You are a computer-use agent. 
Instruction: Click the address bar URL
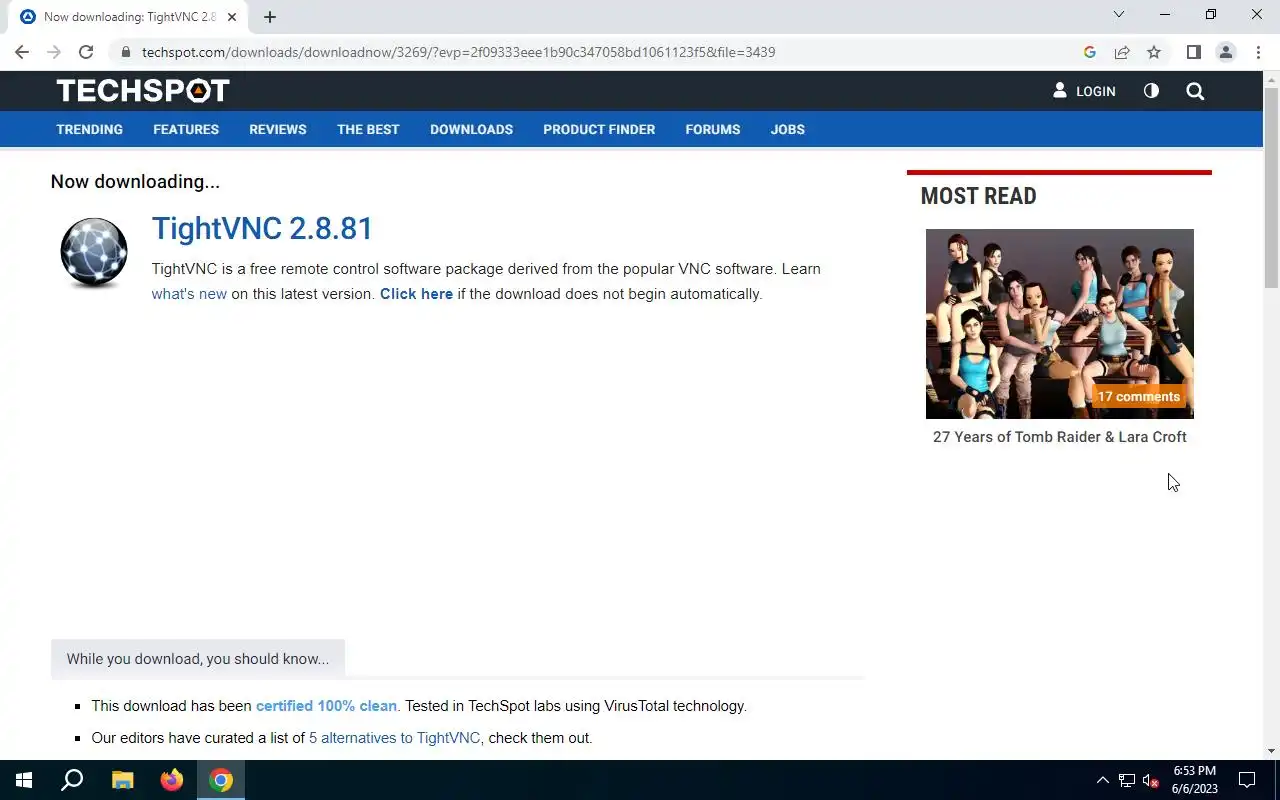458,52
